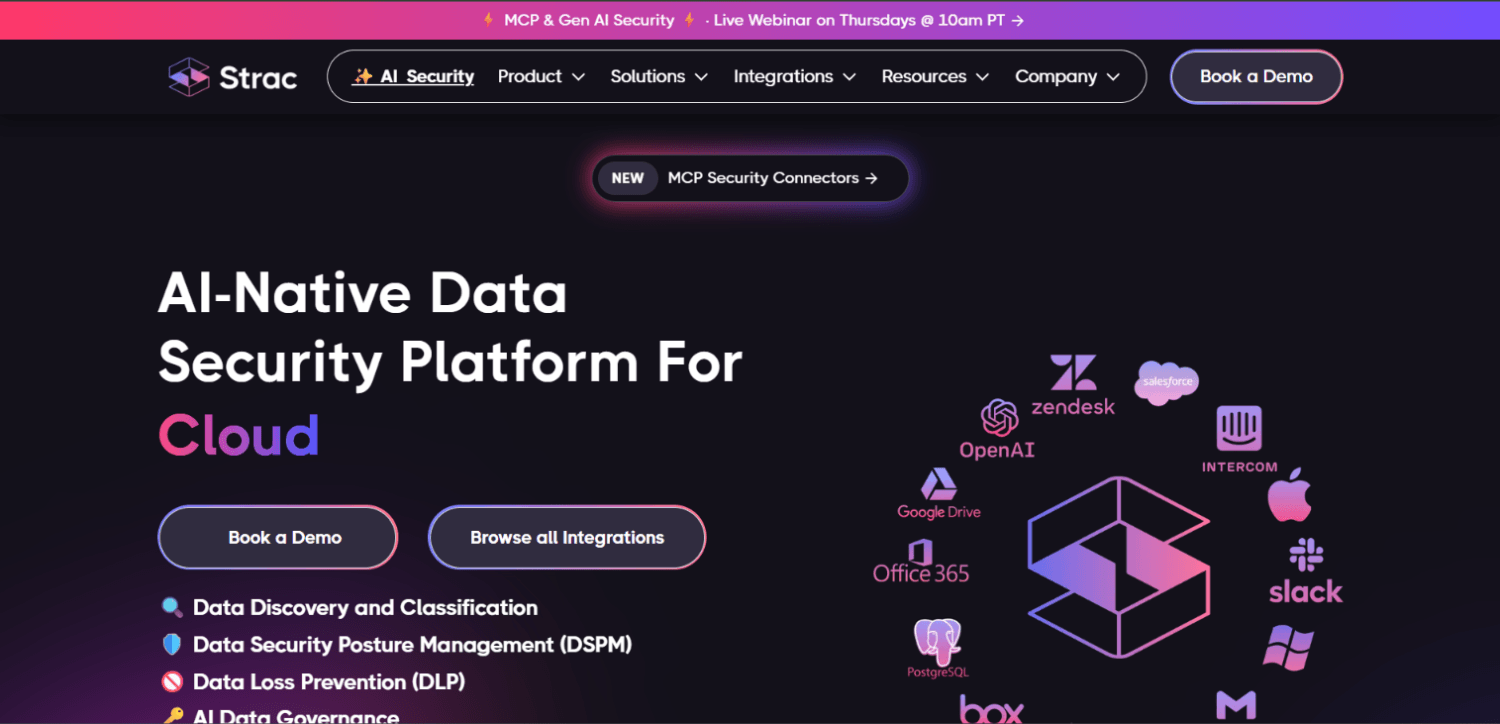Click the NEW badge in announcement pill
Image resolution: width=1500 pixels, height=724 pixels.
click(x=628, y=178)
